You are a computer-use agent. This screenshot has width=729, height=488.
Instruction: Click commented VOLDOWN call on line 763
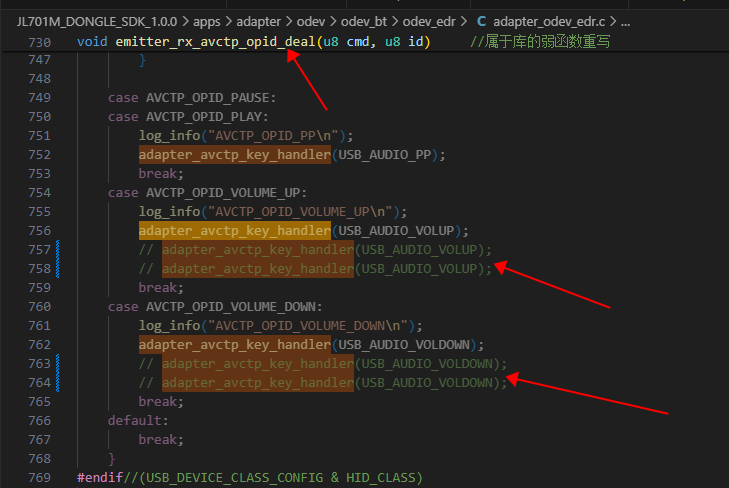[x=323, y=363]
